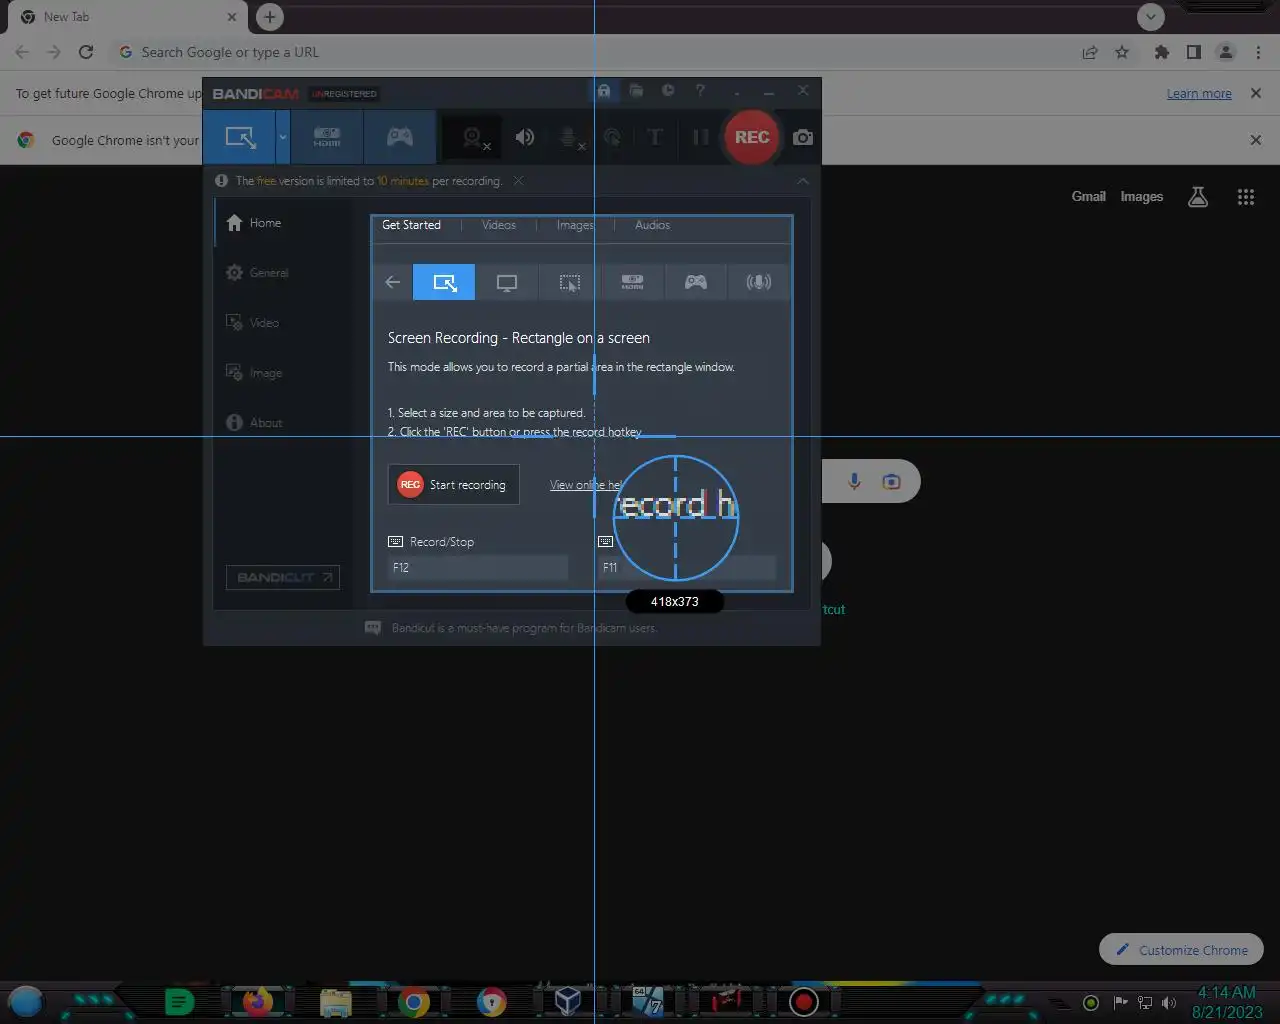Open Chrome side panel icon
Image resolution: width=1280 pixels, height=1024 pixels.
1193,52
